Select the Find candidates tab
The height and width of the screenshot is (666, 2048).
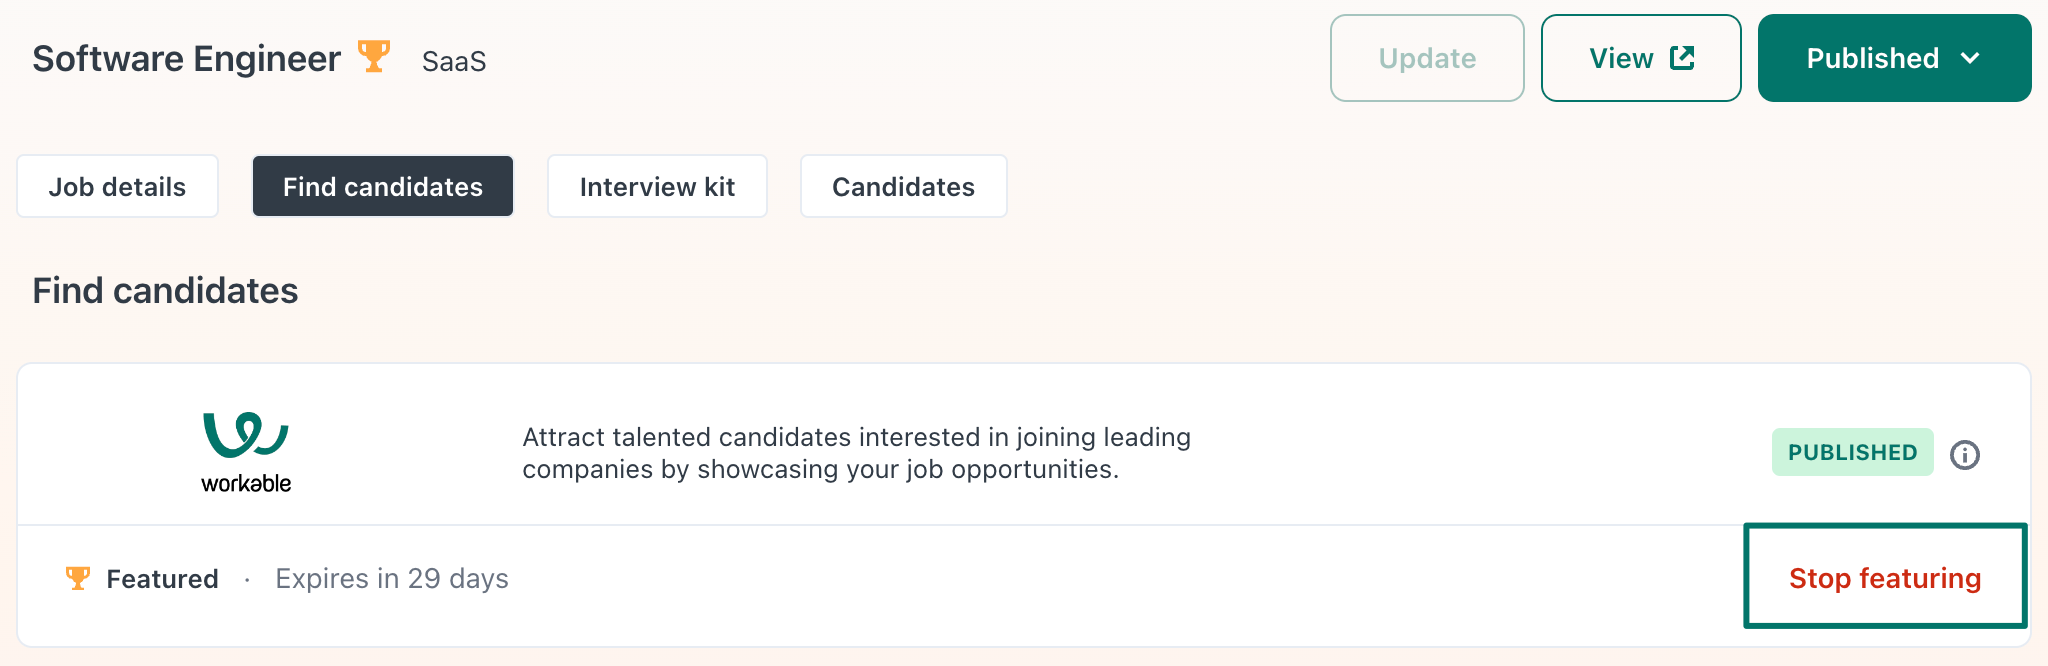tap(383, 186)
